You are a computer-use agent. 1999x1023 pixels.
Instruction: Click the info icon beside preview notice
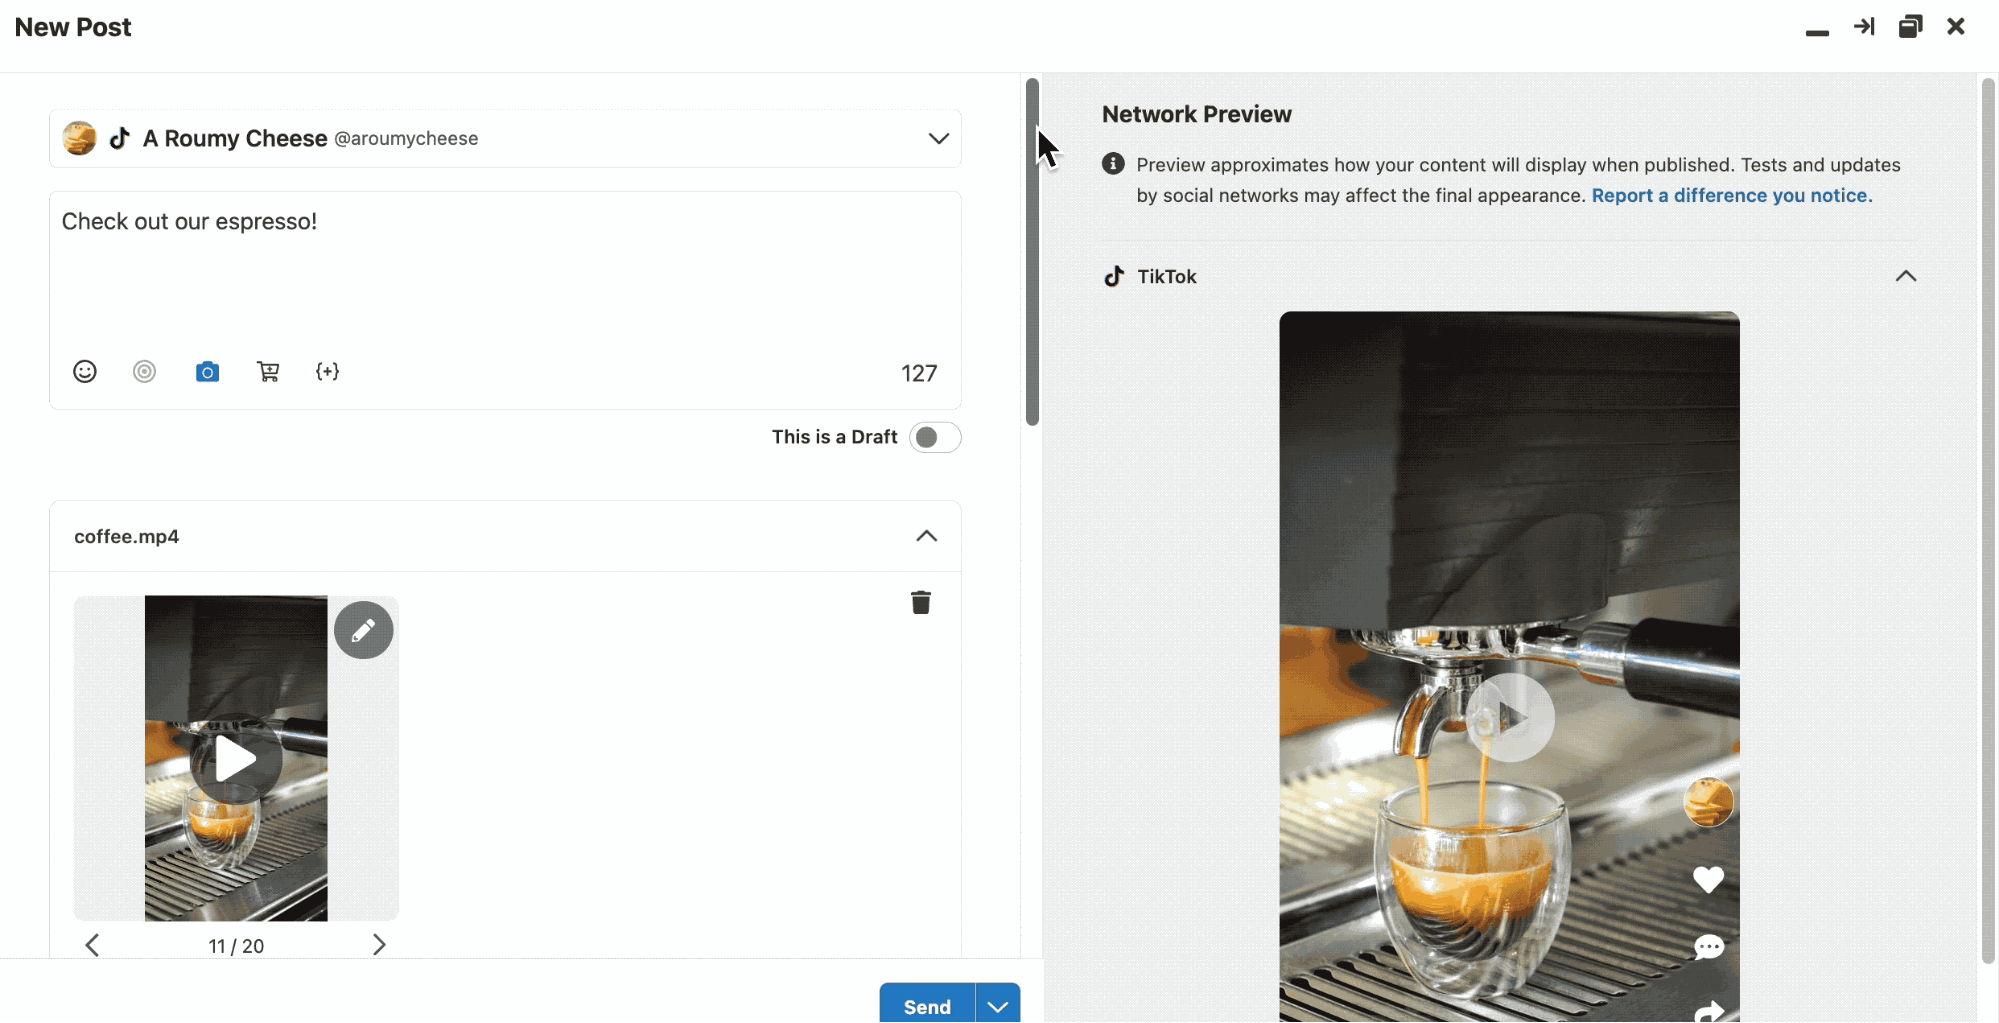[1113, 164]
